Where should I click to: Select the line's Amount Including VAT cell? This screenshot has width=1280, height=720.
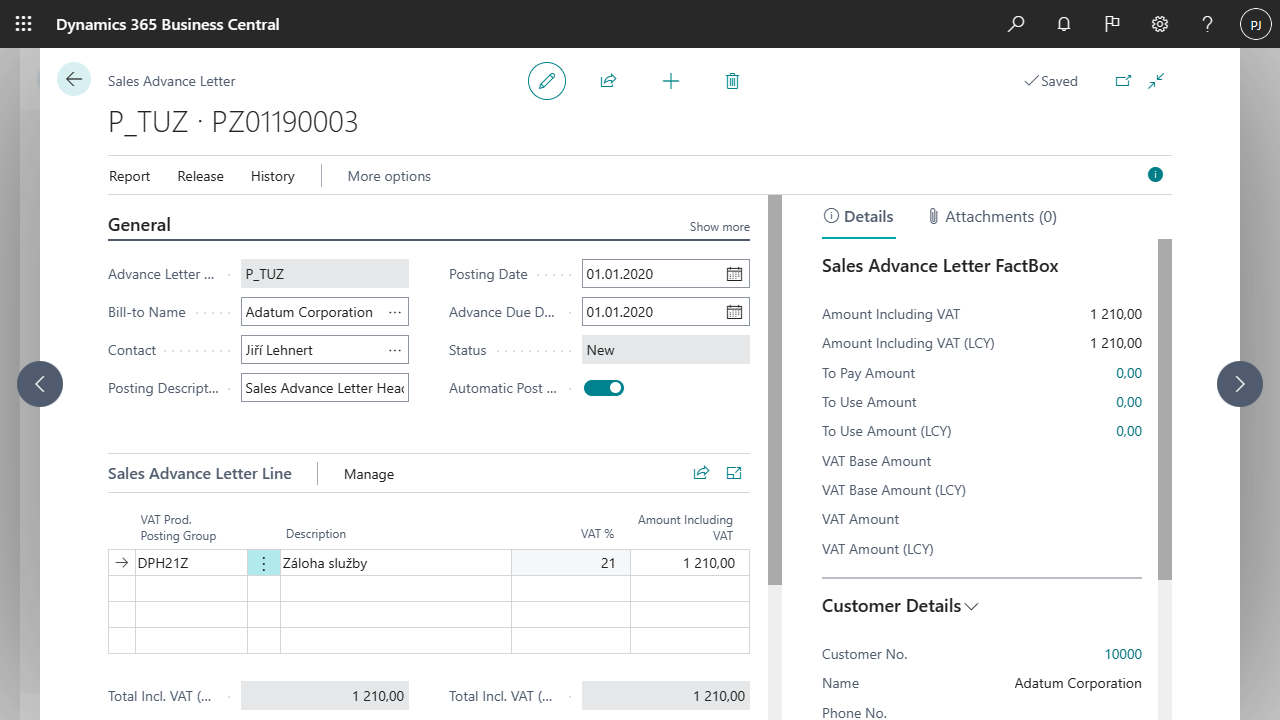click(x=690, y=563)
